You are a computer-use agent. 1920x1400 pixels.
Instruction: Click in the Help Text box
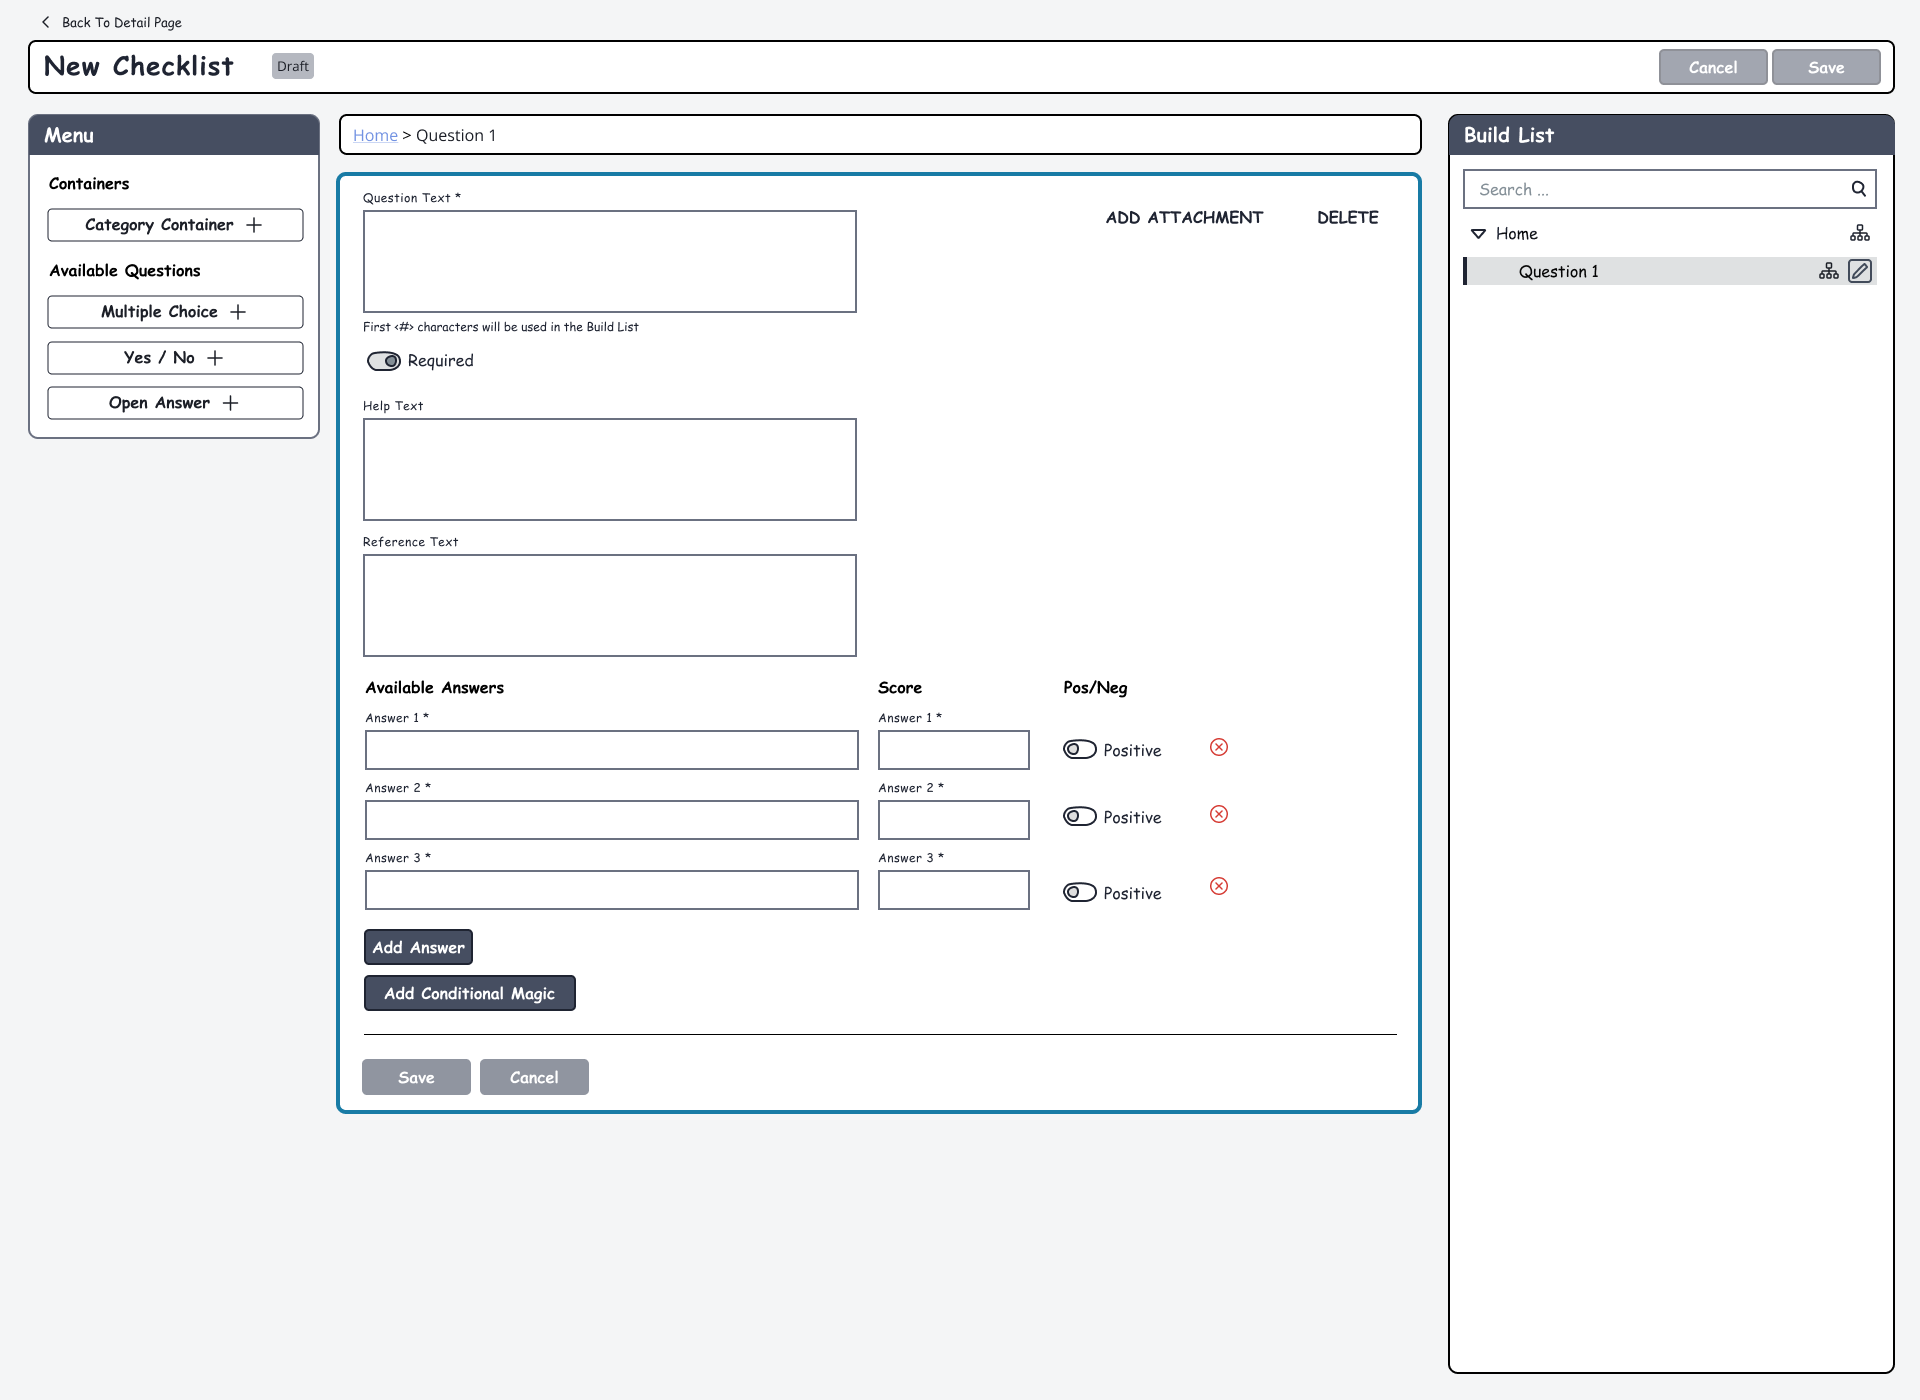[x=610, y=469]
